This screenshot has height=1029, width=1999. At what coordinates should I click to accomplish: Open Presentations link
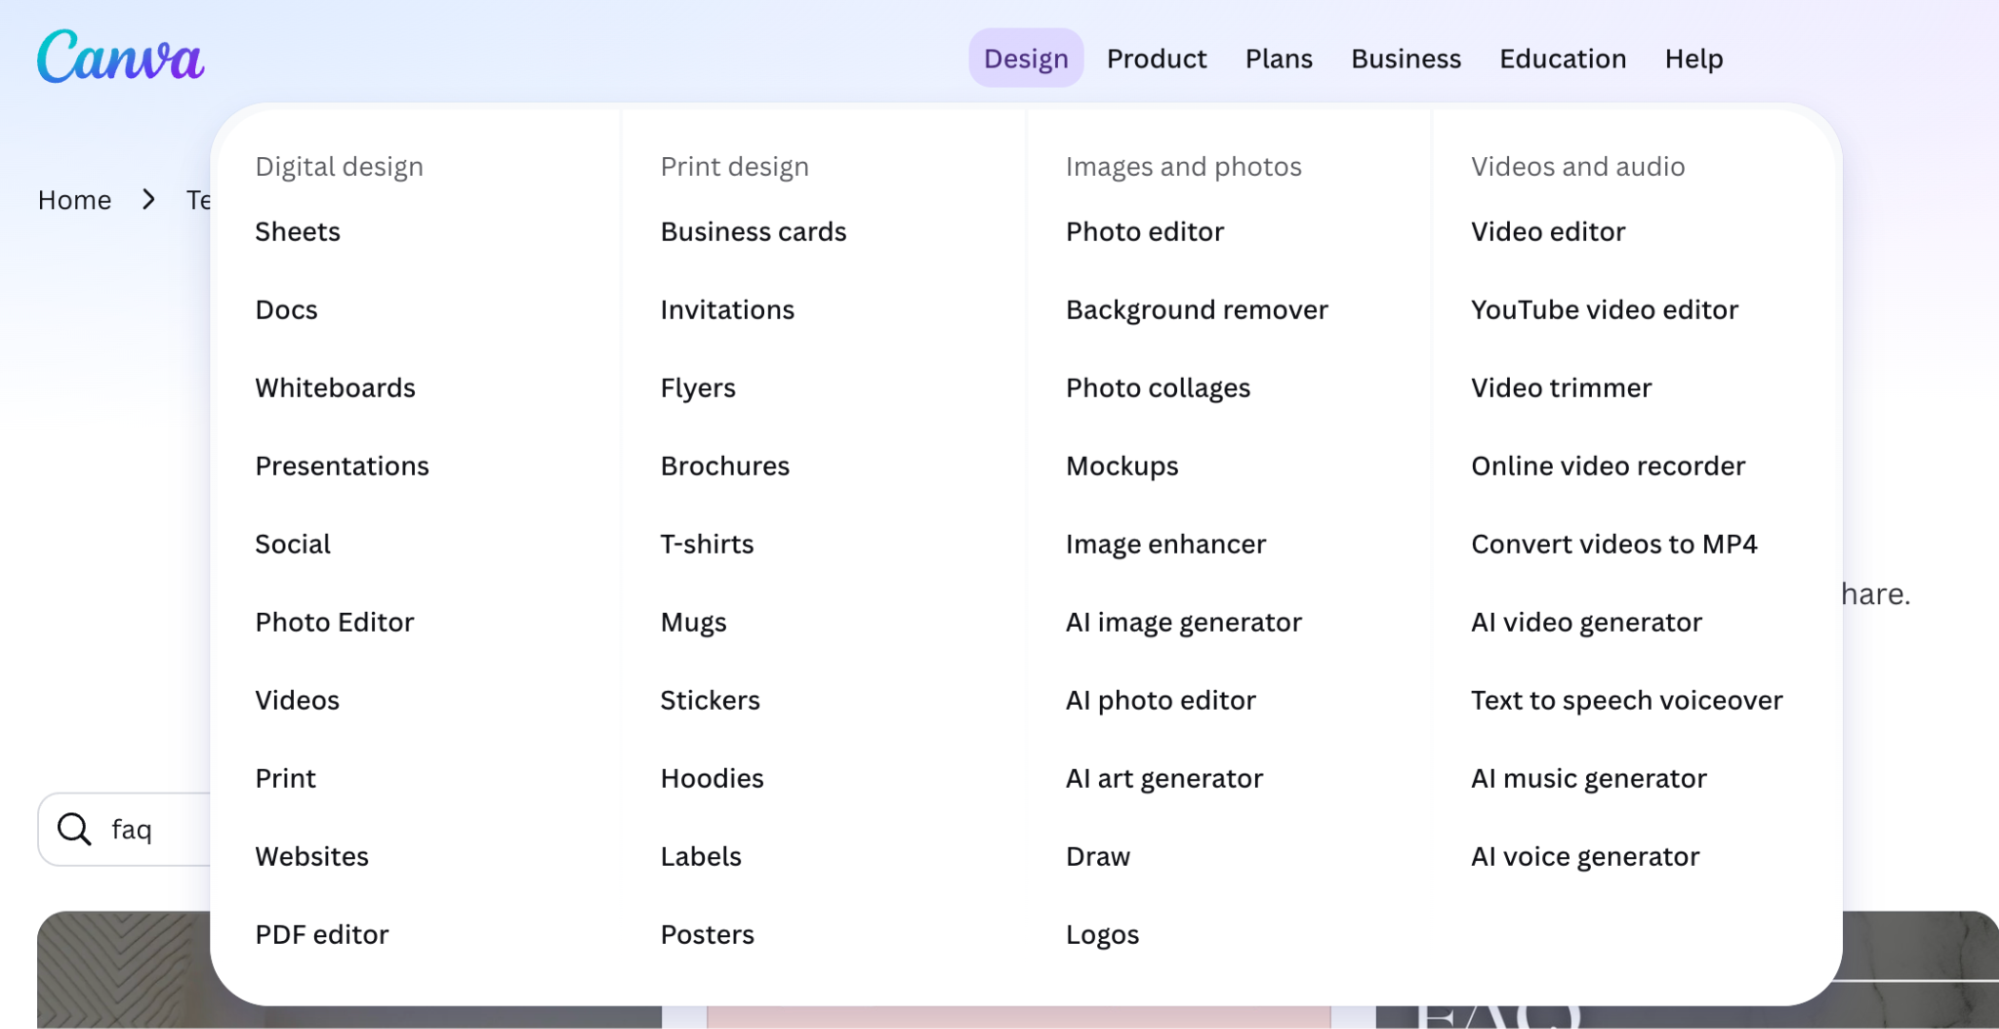coord(342,466)
